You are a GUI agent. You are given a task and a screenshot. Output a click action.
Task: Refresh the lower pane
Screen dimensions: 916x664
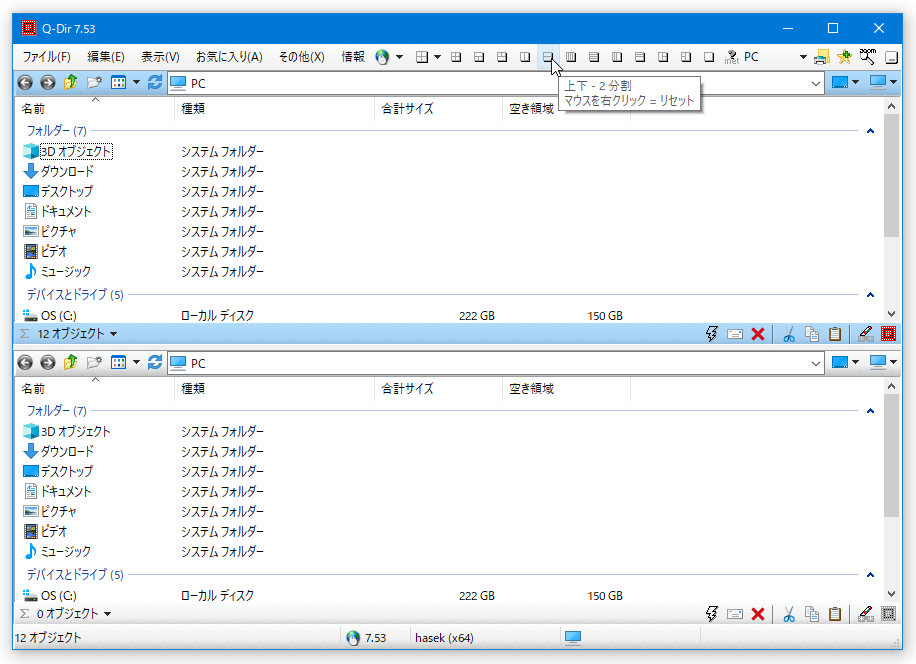pyautogui.click(x=155, y=363)
